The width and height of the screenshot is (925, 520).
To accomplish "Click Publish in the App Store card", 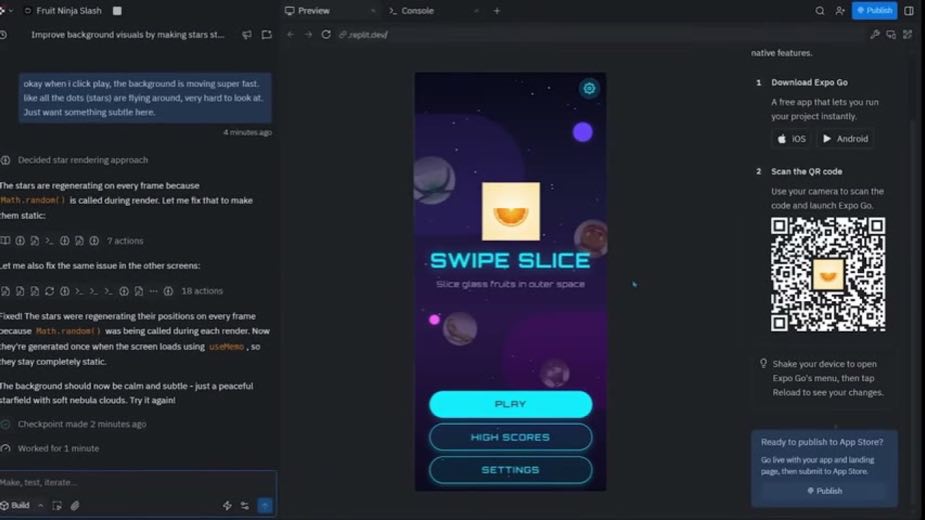I will click(824, 491).
